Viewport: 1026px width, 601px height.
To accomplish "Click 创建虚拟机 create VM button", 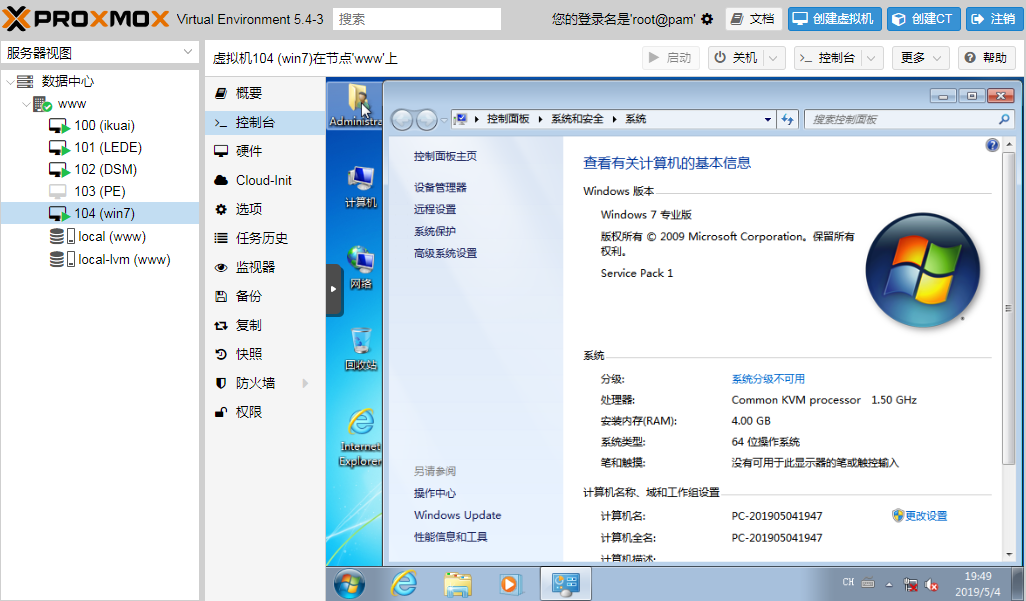I will (x=835, y=19).
